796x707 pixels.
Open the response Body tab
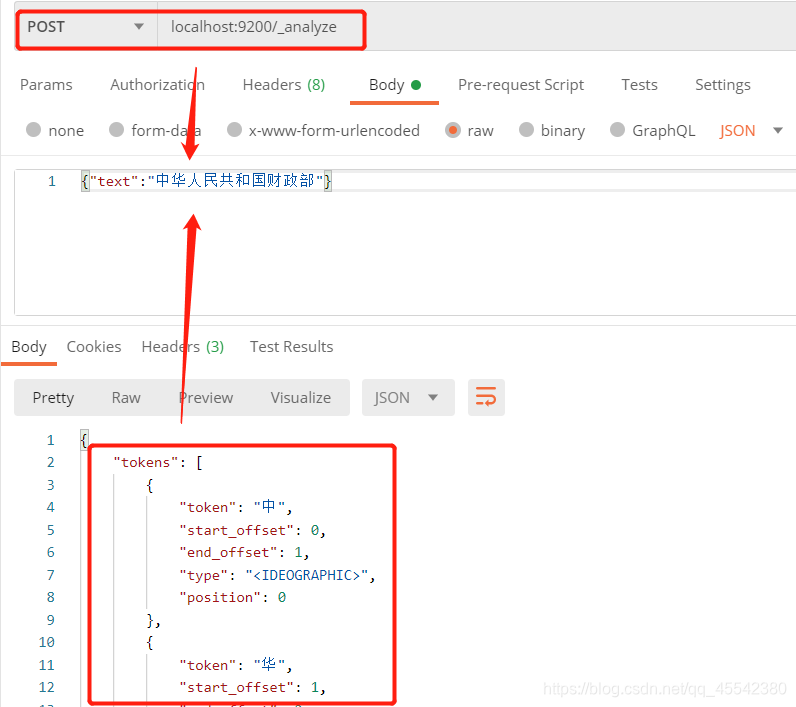(29, 347)
